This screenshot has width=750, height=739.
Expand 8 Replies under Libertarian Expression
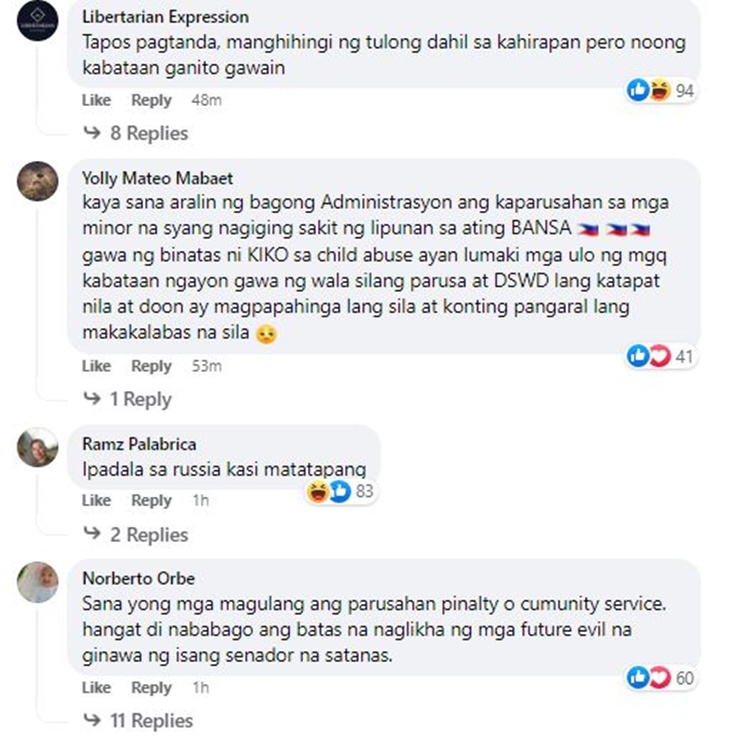pos(136,133)
